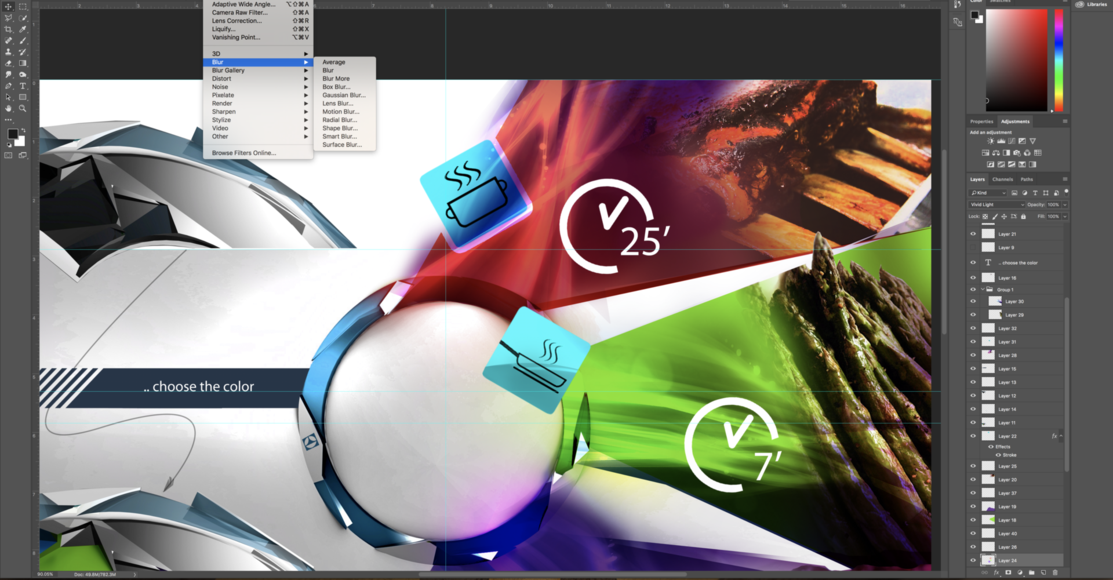
Task: Open Liquify filter from menu
Action: [258, 29]
